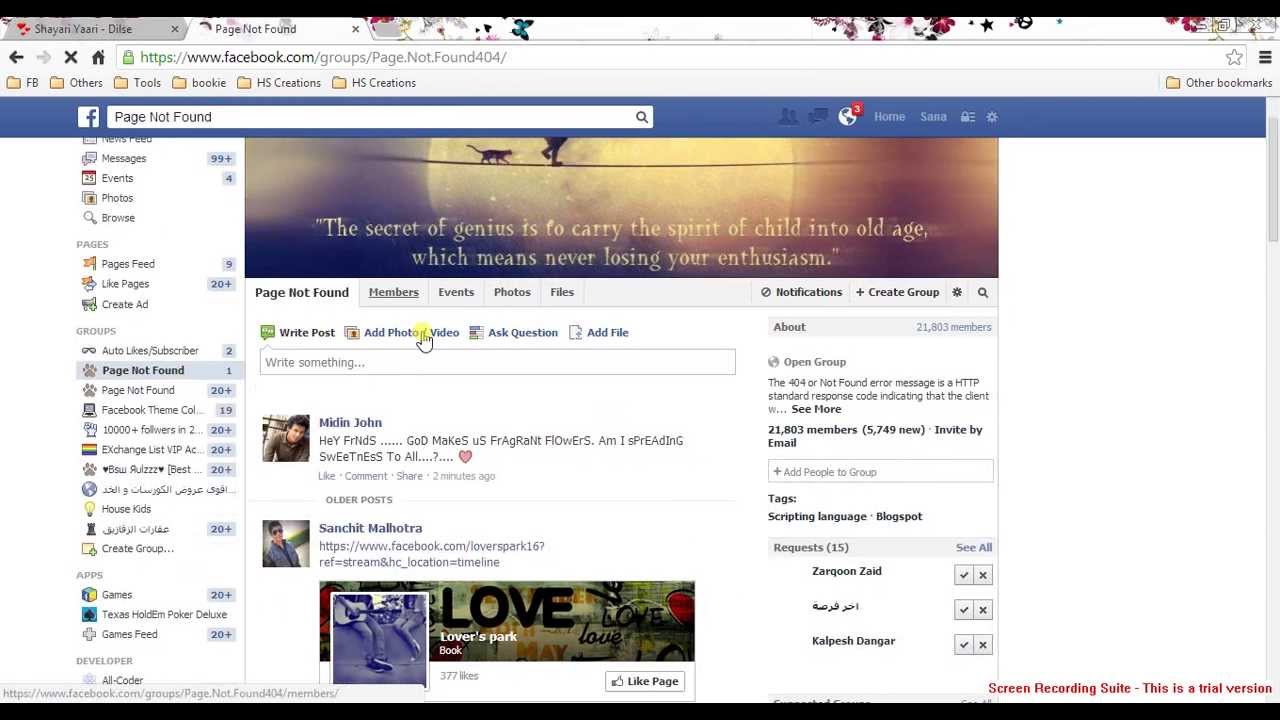The image size is (1280, 720).
Task: Select Add File option
Action: pyautogui.click(x=598, y=332)
